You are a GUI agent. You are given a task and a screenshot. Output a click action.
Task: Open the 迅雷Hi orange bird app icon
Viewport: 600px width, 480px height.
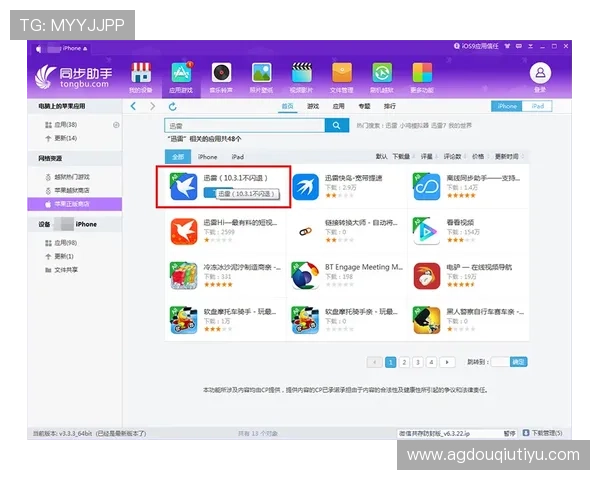[x=184, y=231]
